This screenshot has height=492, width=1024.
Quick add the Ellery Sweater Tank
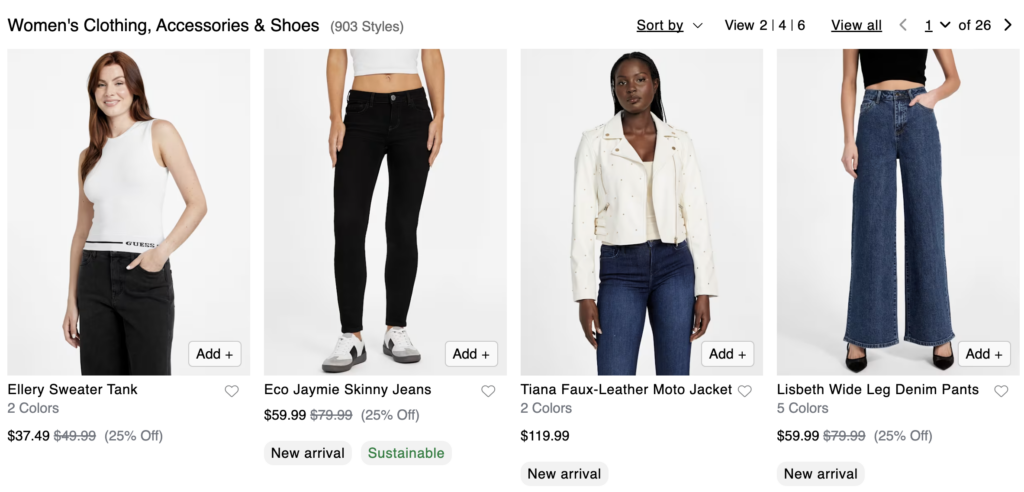(x=215, y=354)
